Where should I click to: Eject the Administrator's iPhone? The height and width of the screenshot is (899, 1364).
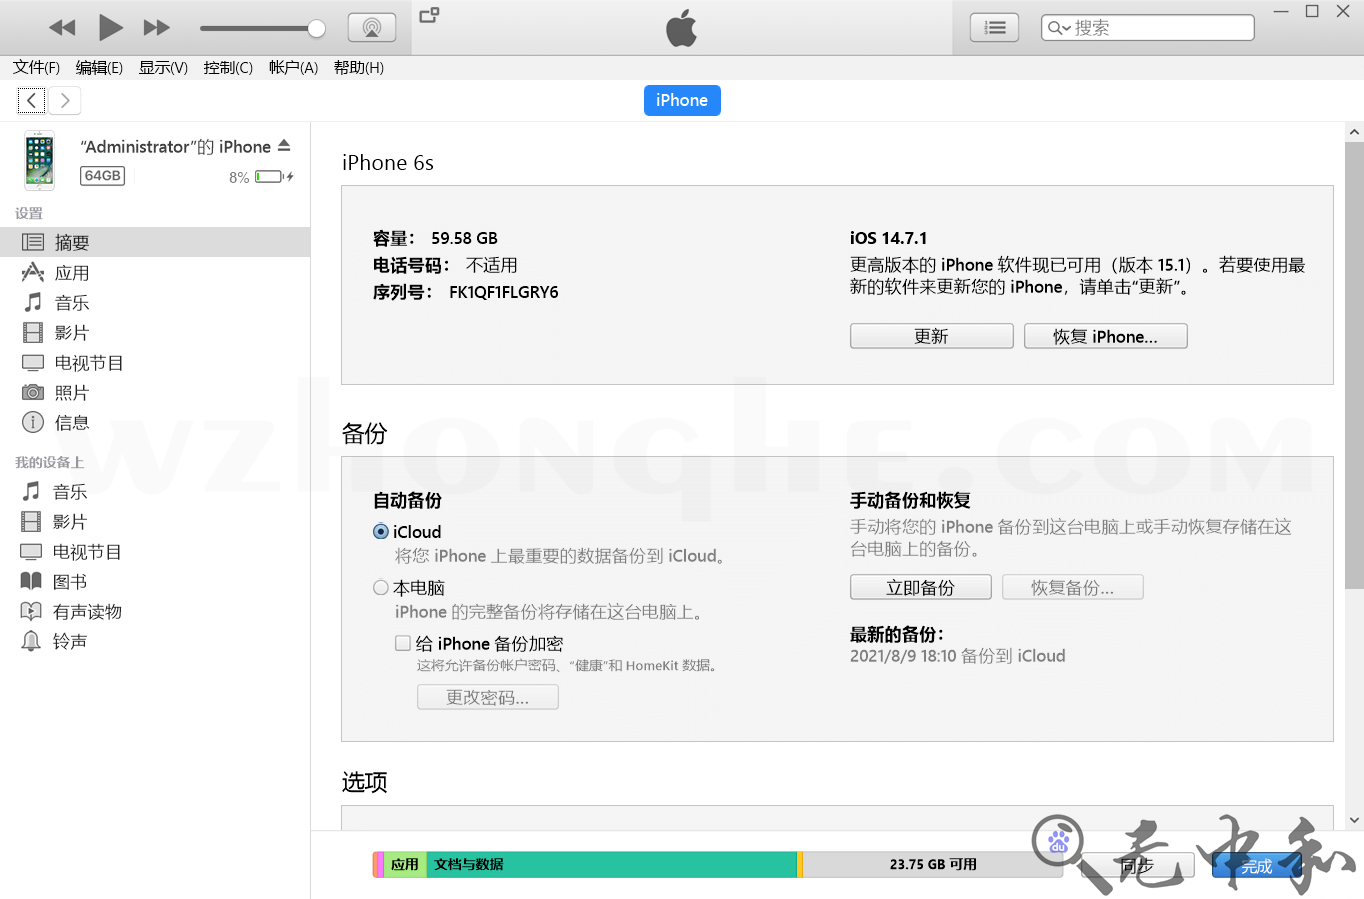point(284,144)
